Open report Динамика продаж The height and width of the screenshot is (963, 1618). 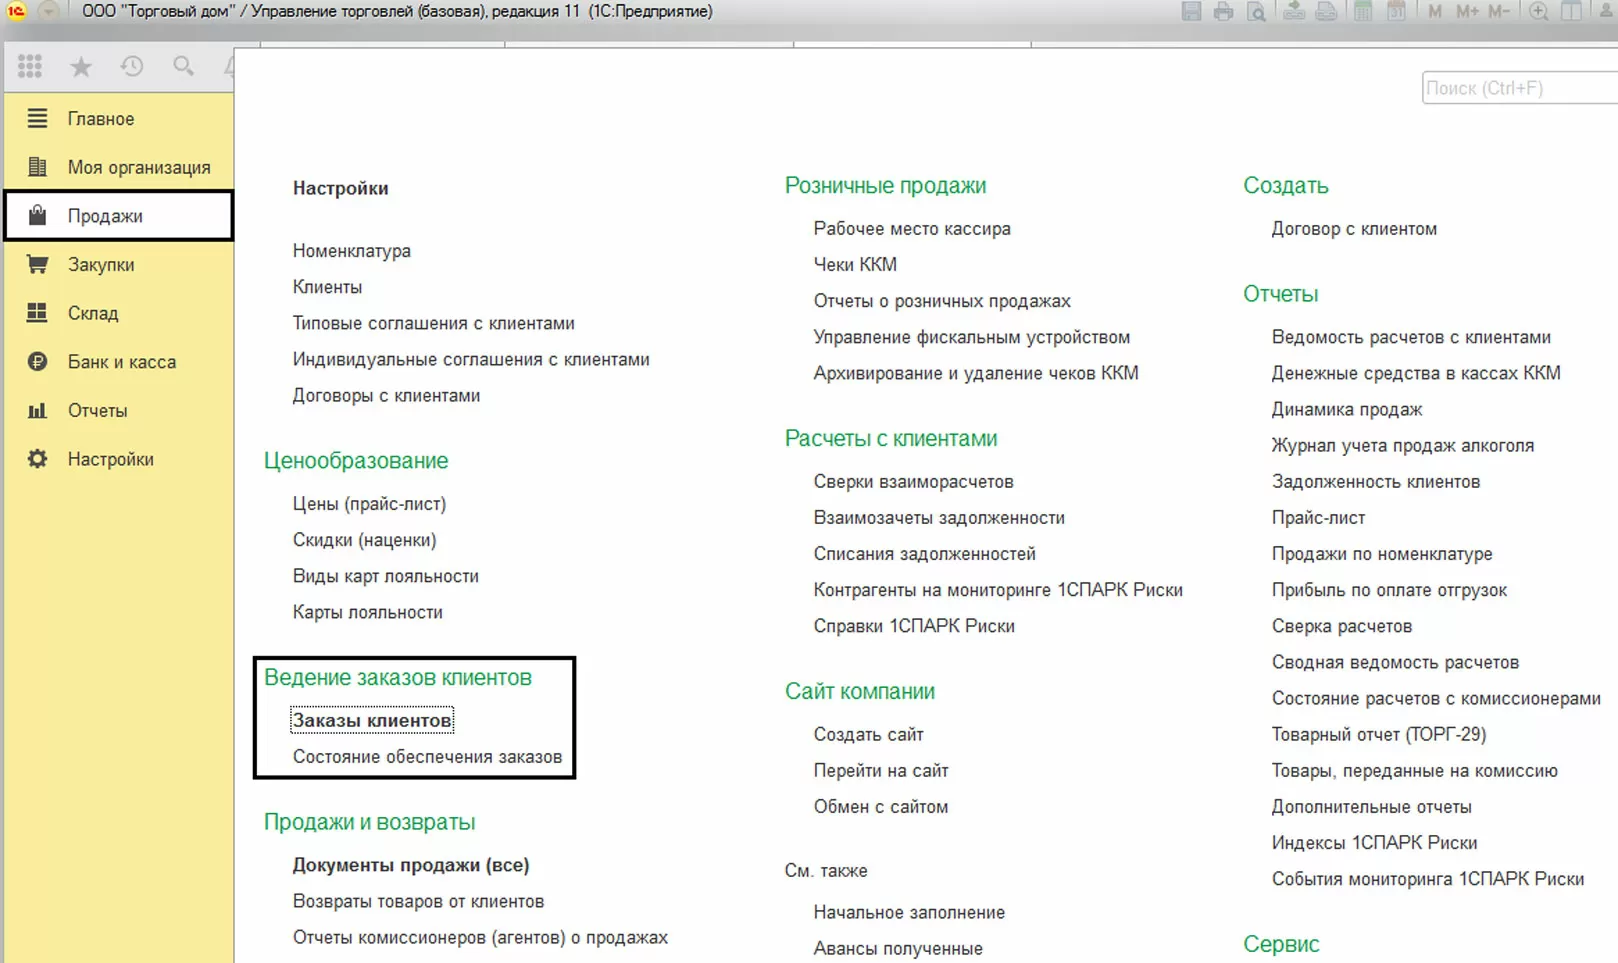(x=1346, y=409)
